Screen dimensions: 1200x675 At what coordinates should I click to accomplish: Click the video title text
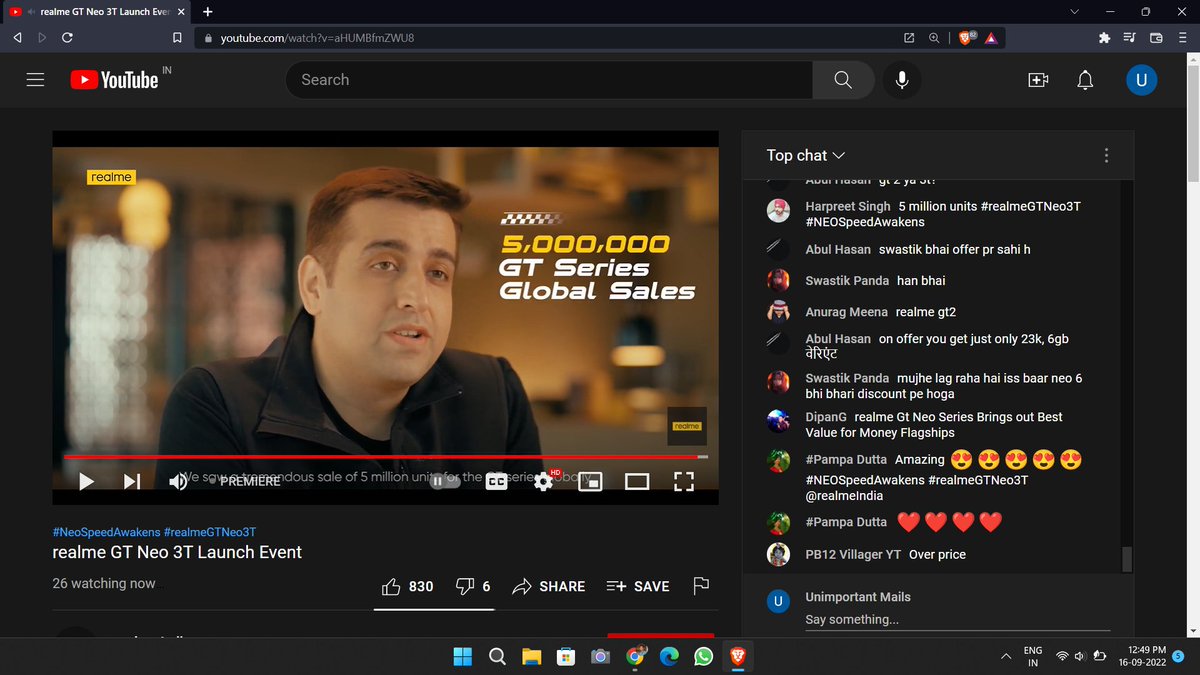tap(177, 552)
